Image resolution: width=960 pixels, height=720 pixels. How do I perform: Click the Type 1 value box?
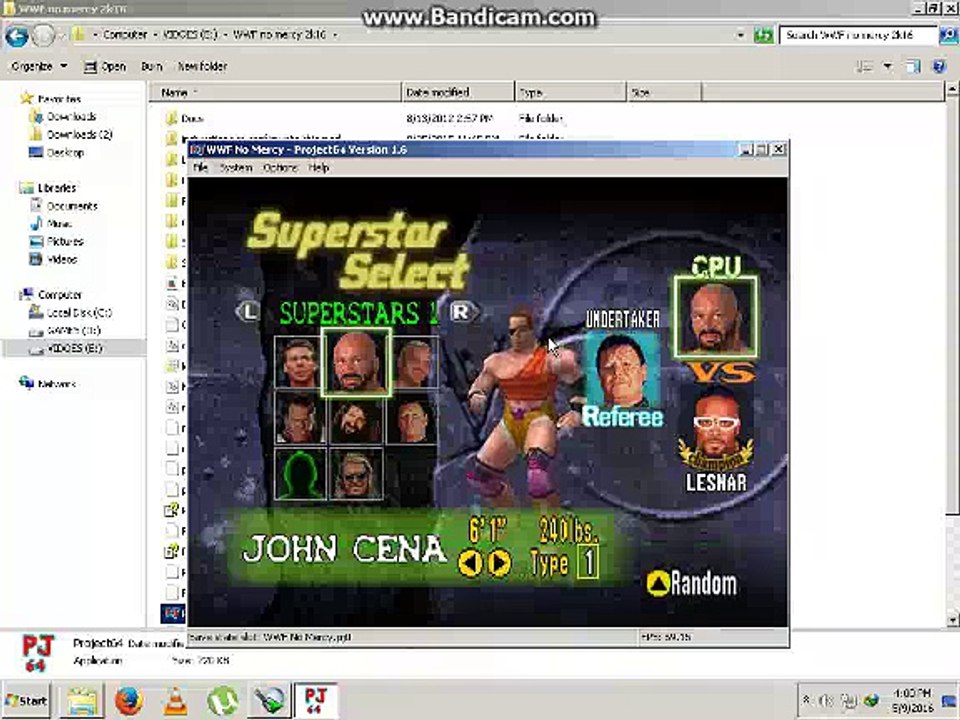point(588,562)
